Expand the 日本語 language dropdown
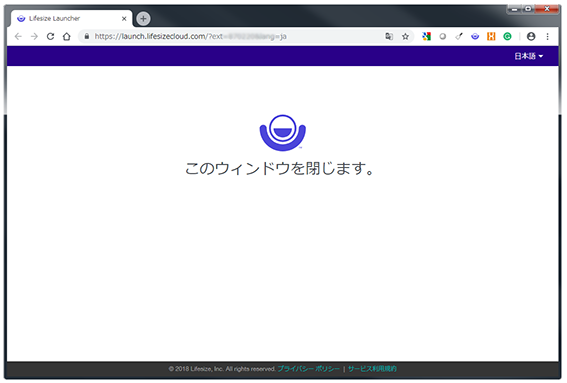Screen dimensions: 567x383 pos(529,56)
